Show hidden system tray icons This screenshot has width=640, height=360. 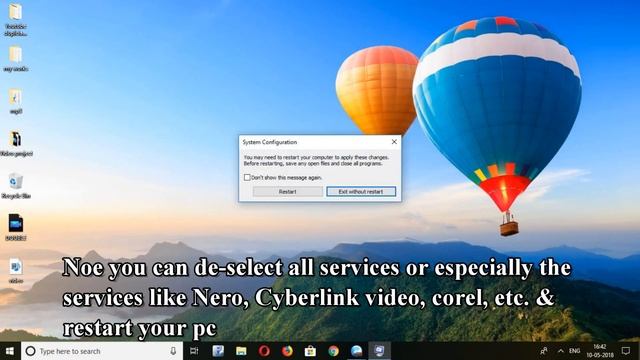pyautogui.click(x=561, y=351)
